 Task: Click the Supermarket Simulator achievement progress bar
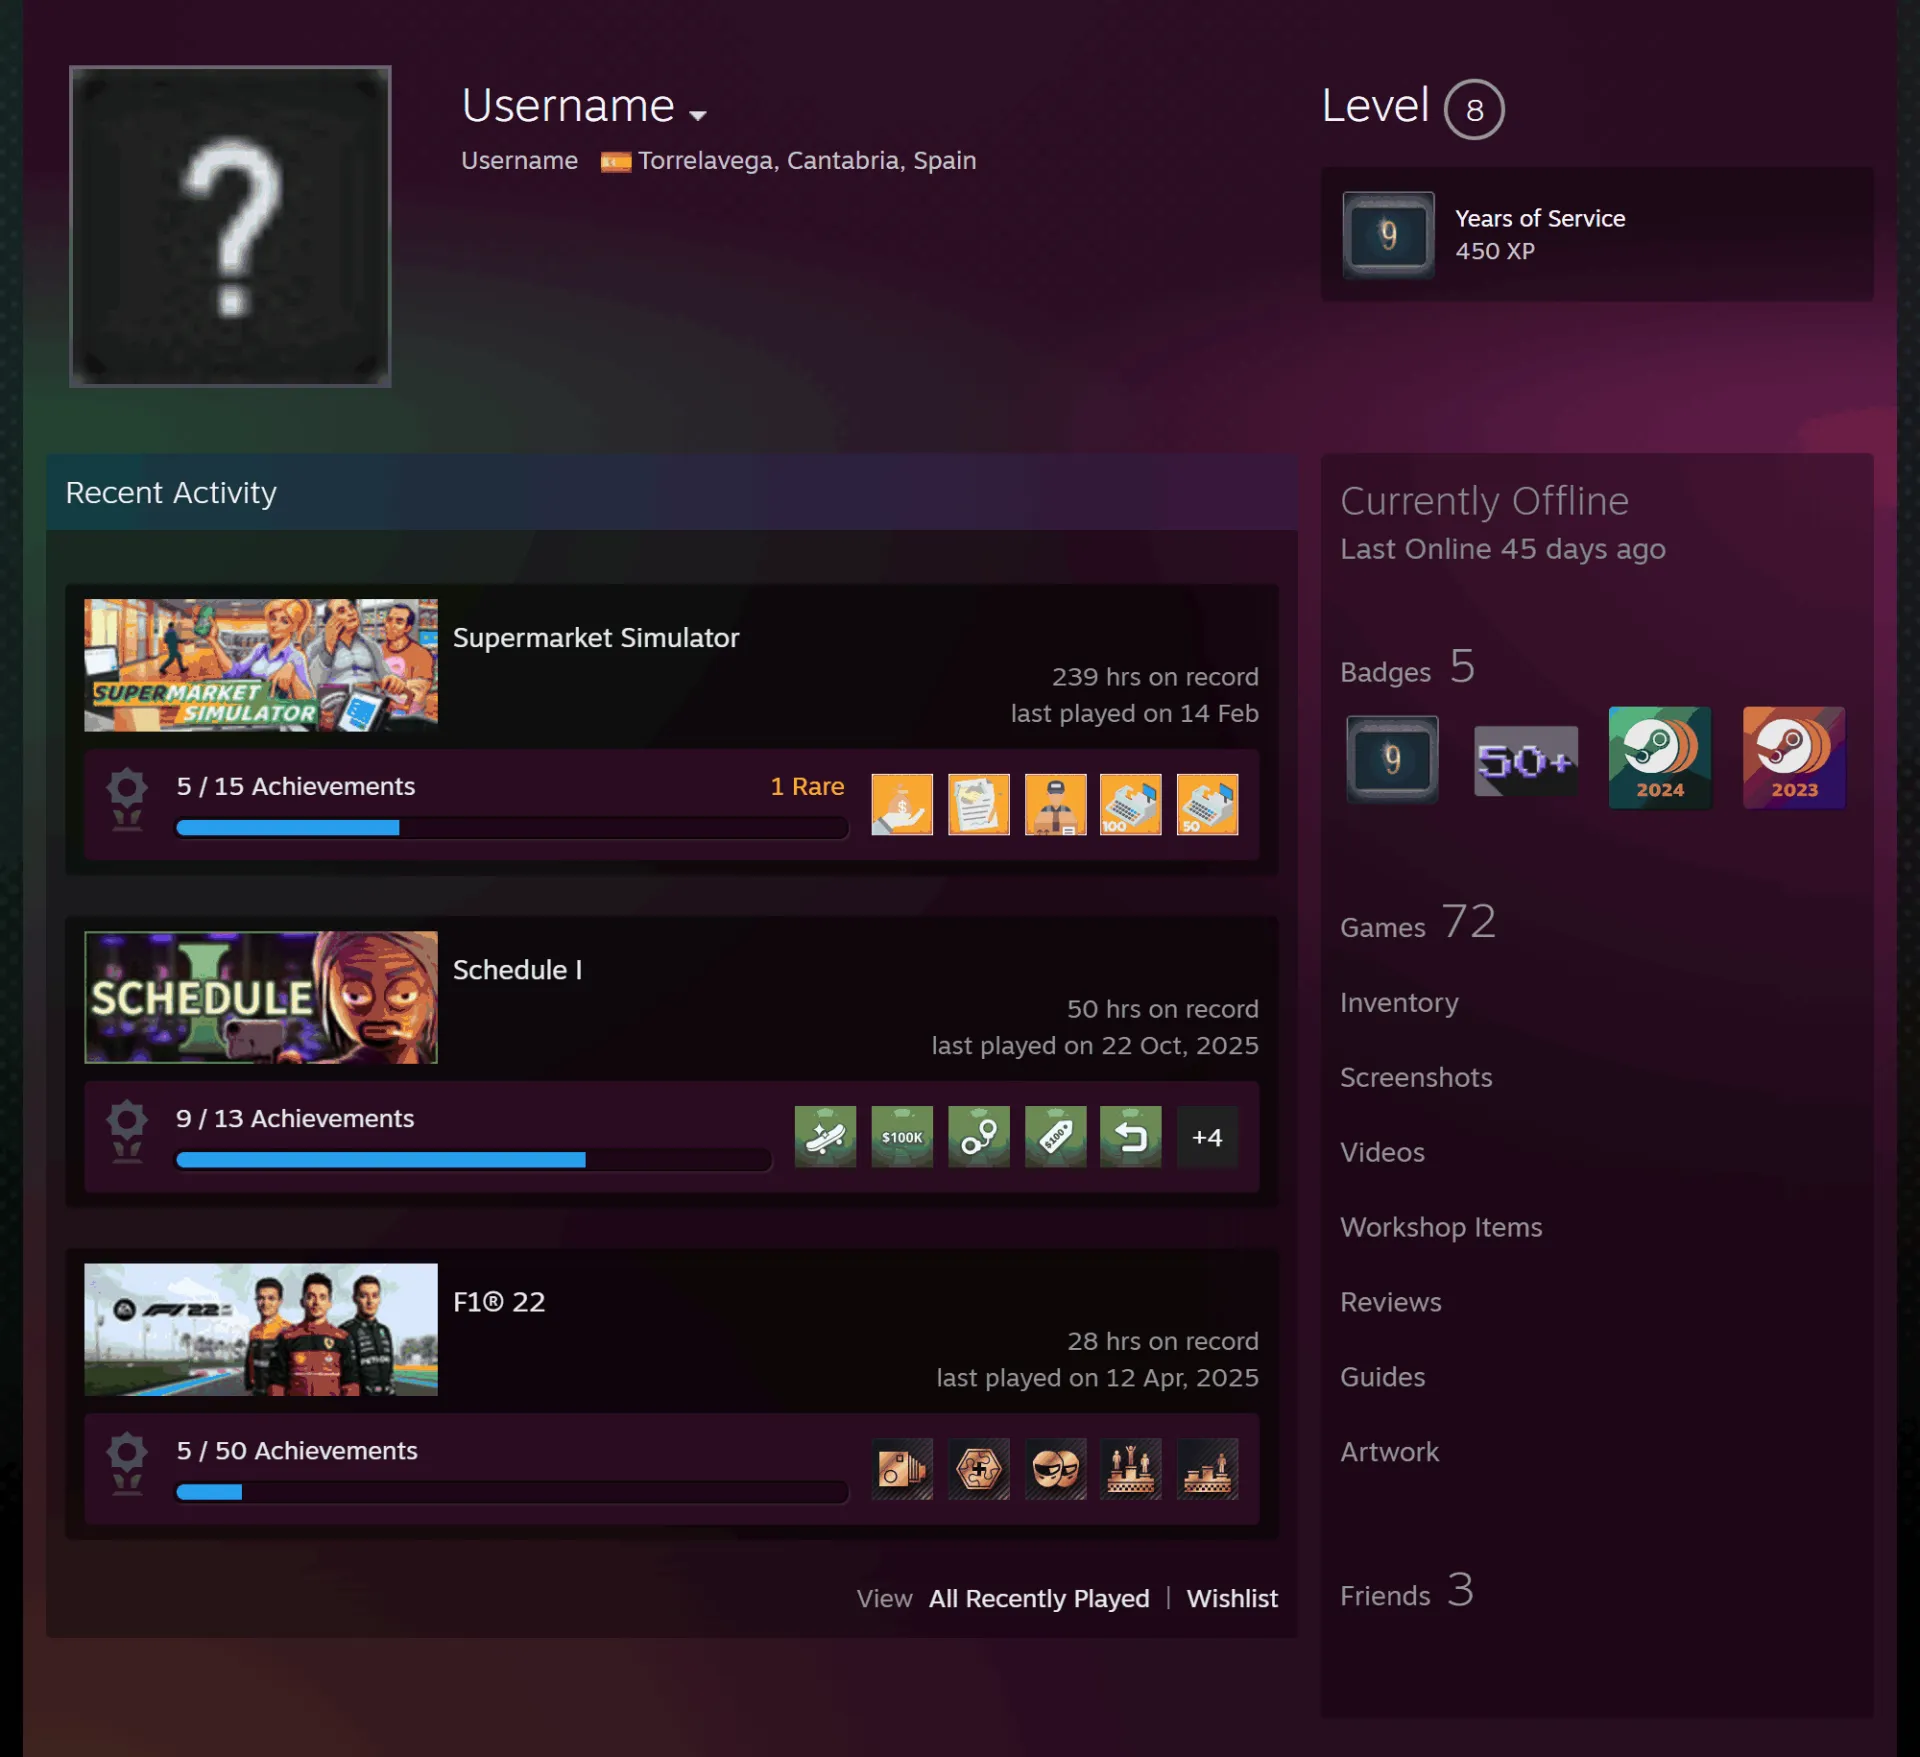(511, 827)
